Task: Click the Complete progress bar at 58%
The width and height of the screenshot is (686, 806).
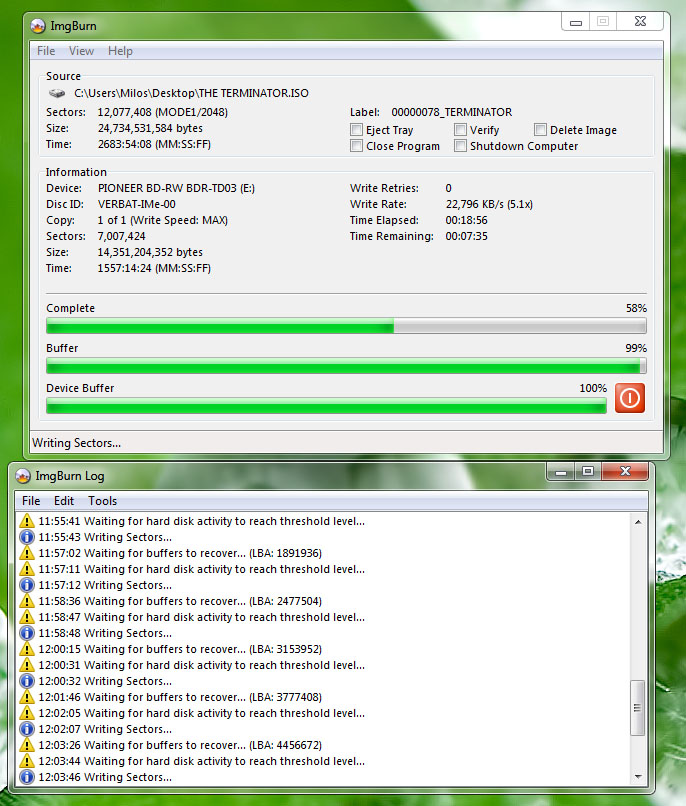Action: (x=346, y=325)
